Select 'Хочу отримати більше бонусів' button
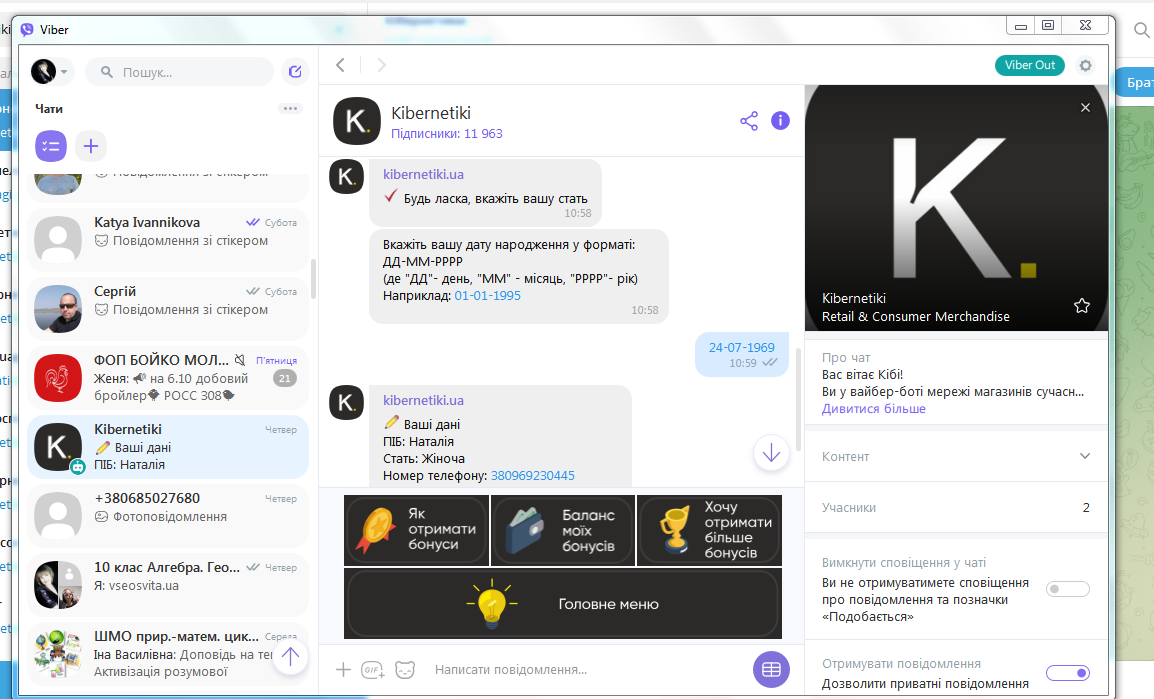The width and height of the screenshot is (1154, 699). (x=709, y=530)
